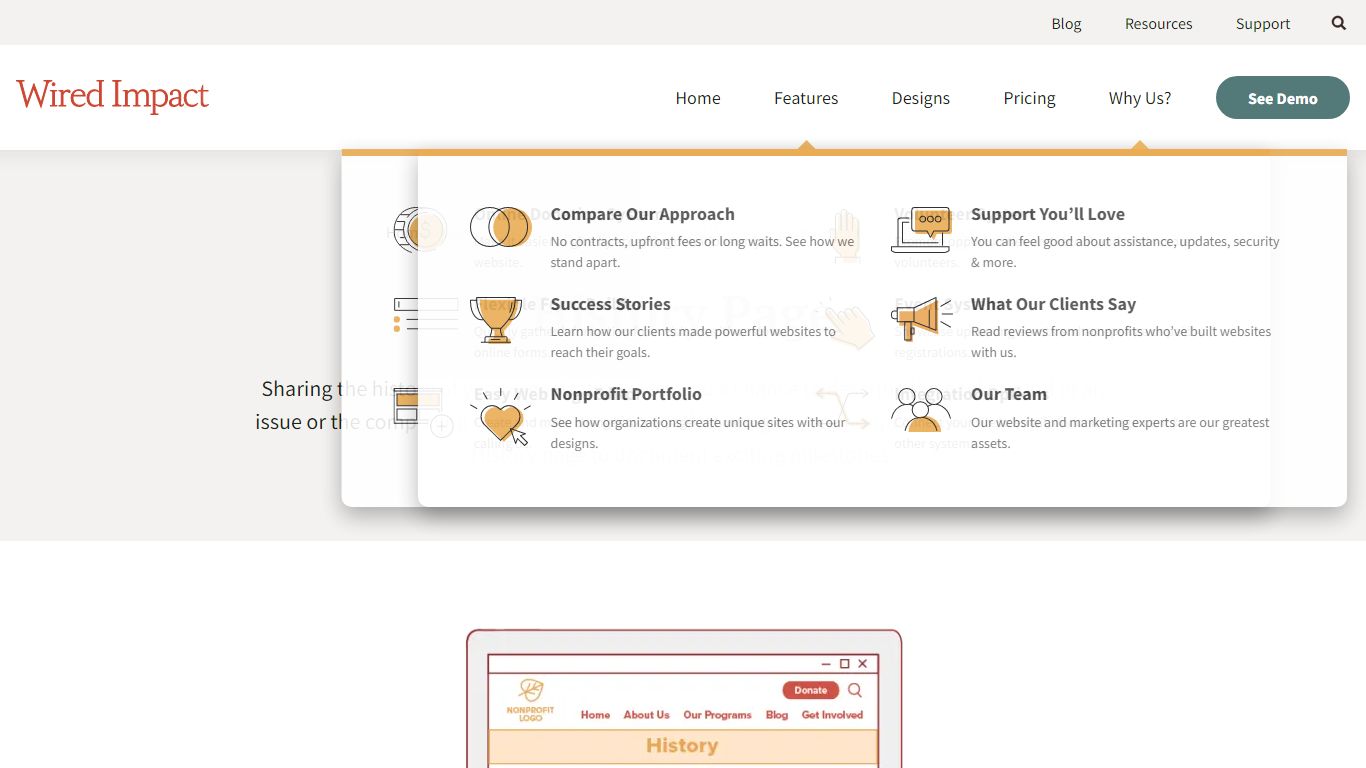
Task: Click the people Our Team icon
Action: 921,409
